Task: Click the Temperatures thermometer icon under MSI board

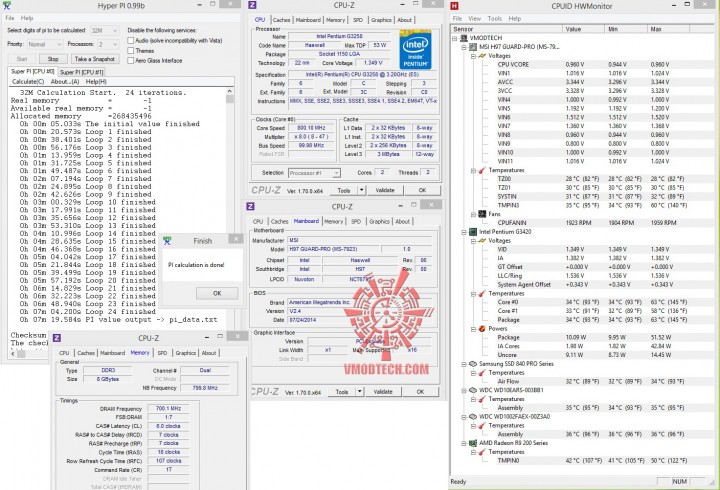Action: [x=482, y=170]
